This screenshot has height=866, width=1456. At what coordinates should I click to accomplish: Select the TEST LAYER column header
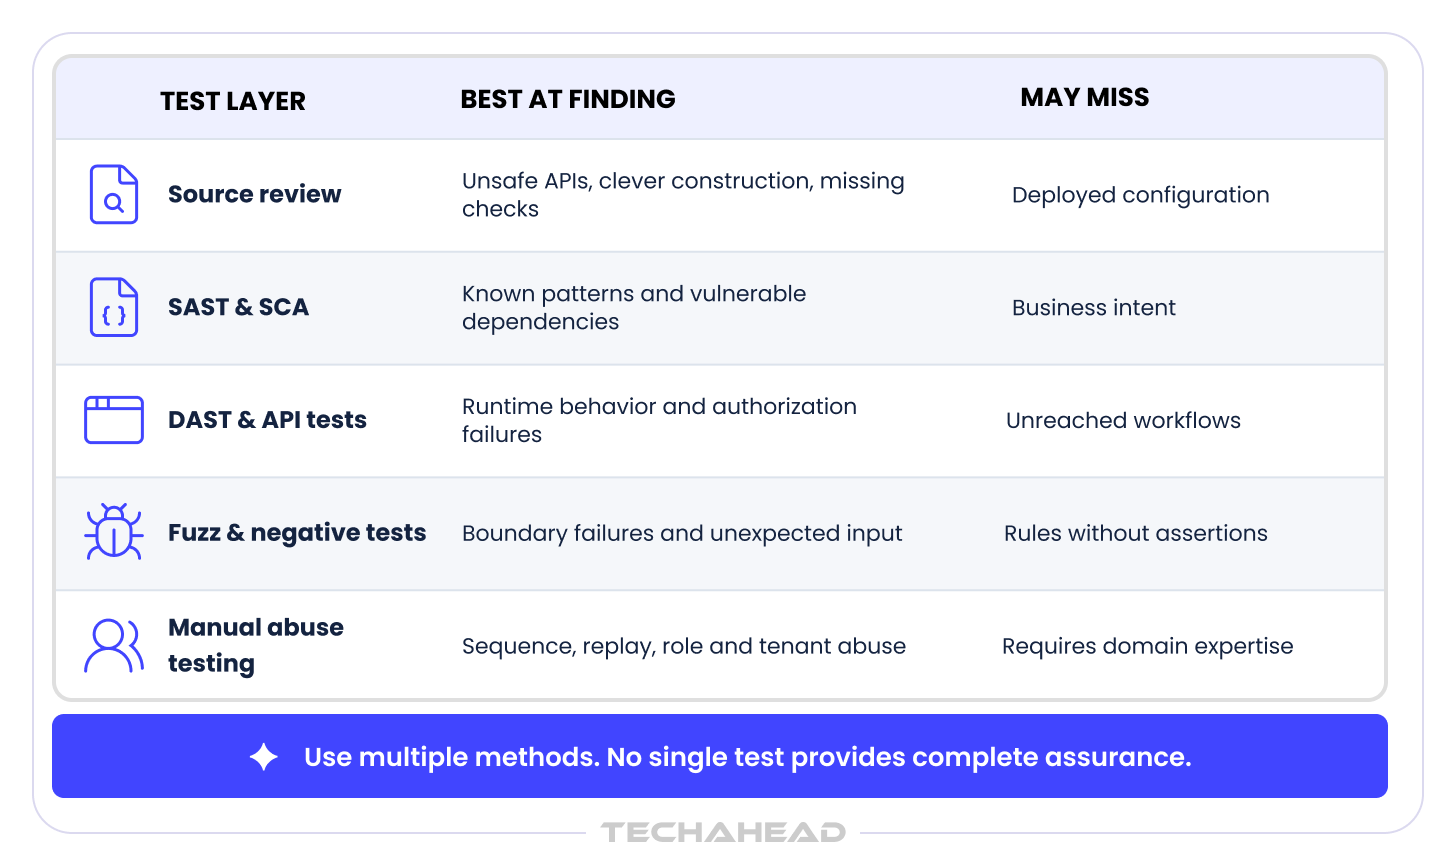(x=233, y=101)
